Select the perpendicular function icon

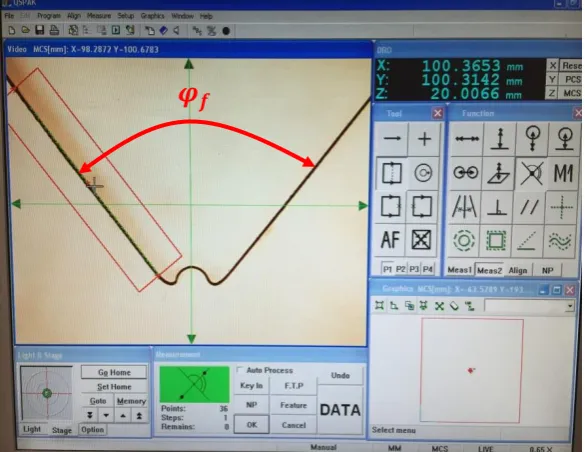(498, 207)
